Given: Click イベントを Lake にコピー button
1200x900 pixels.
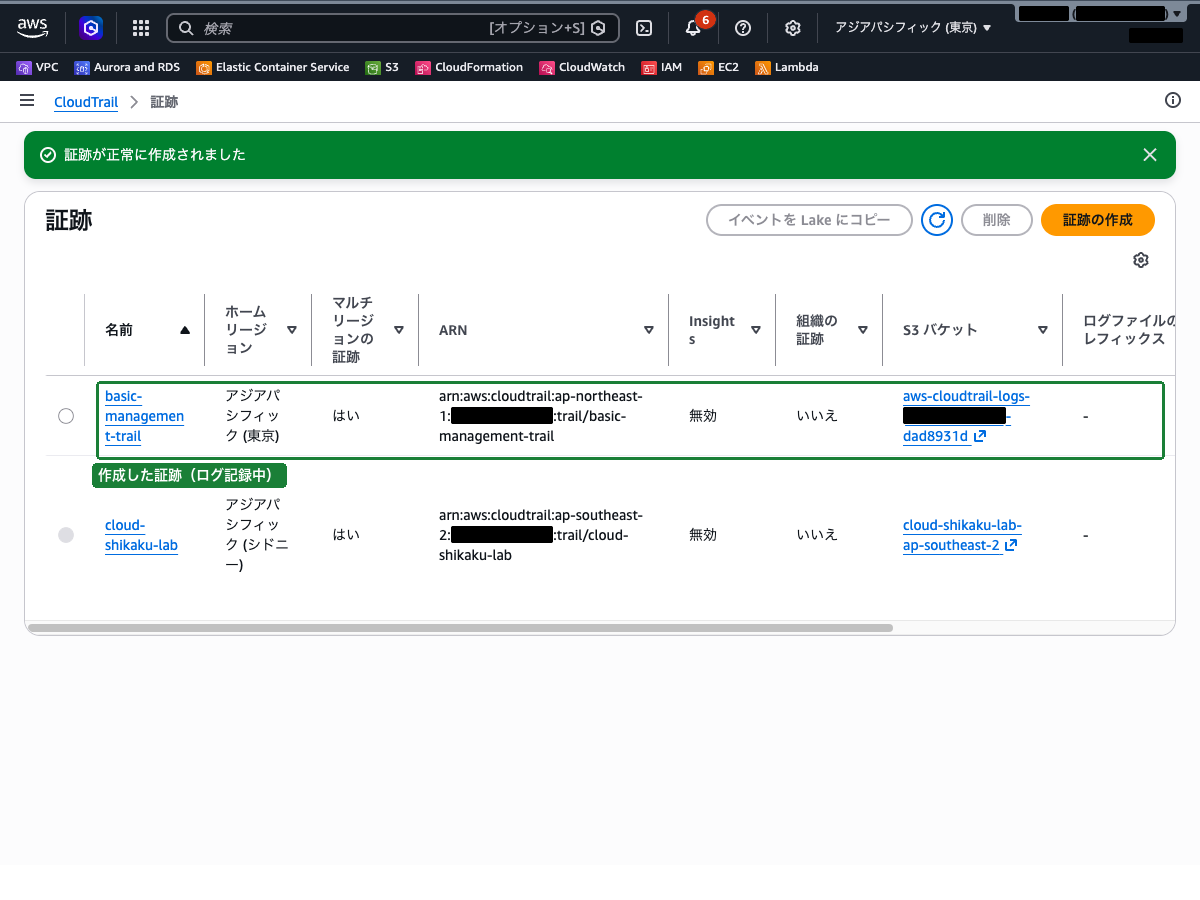Looking at the screenshot, I should click(x=809, y=220).
